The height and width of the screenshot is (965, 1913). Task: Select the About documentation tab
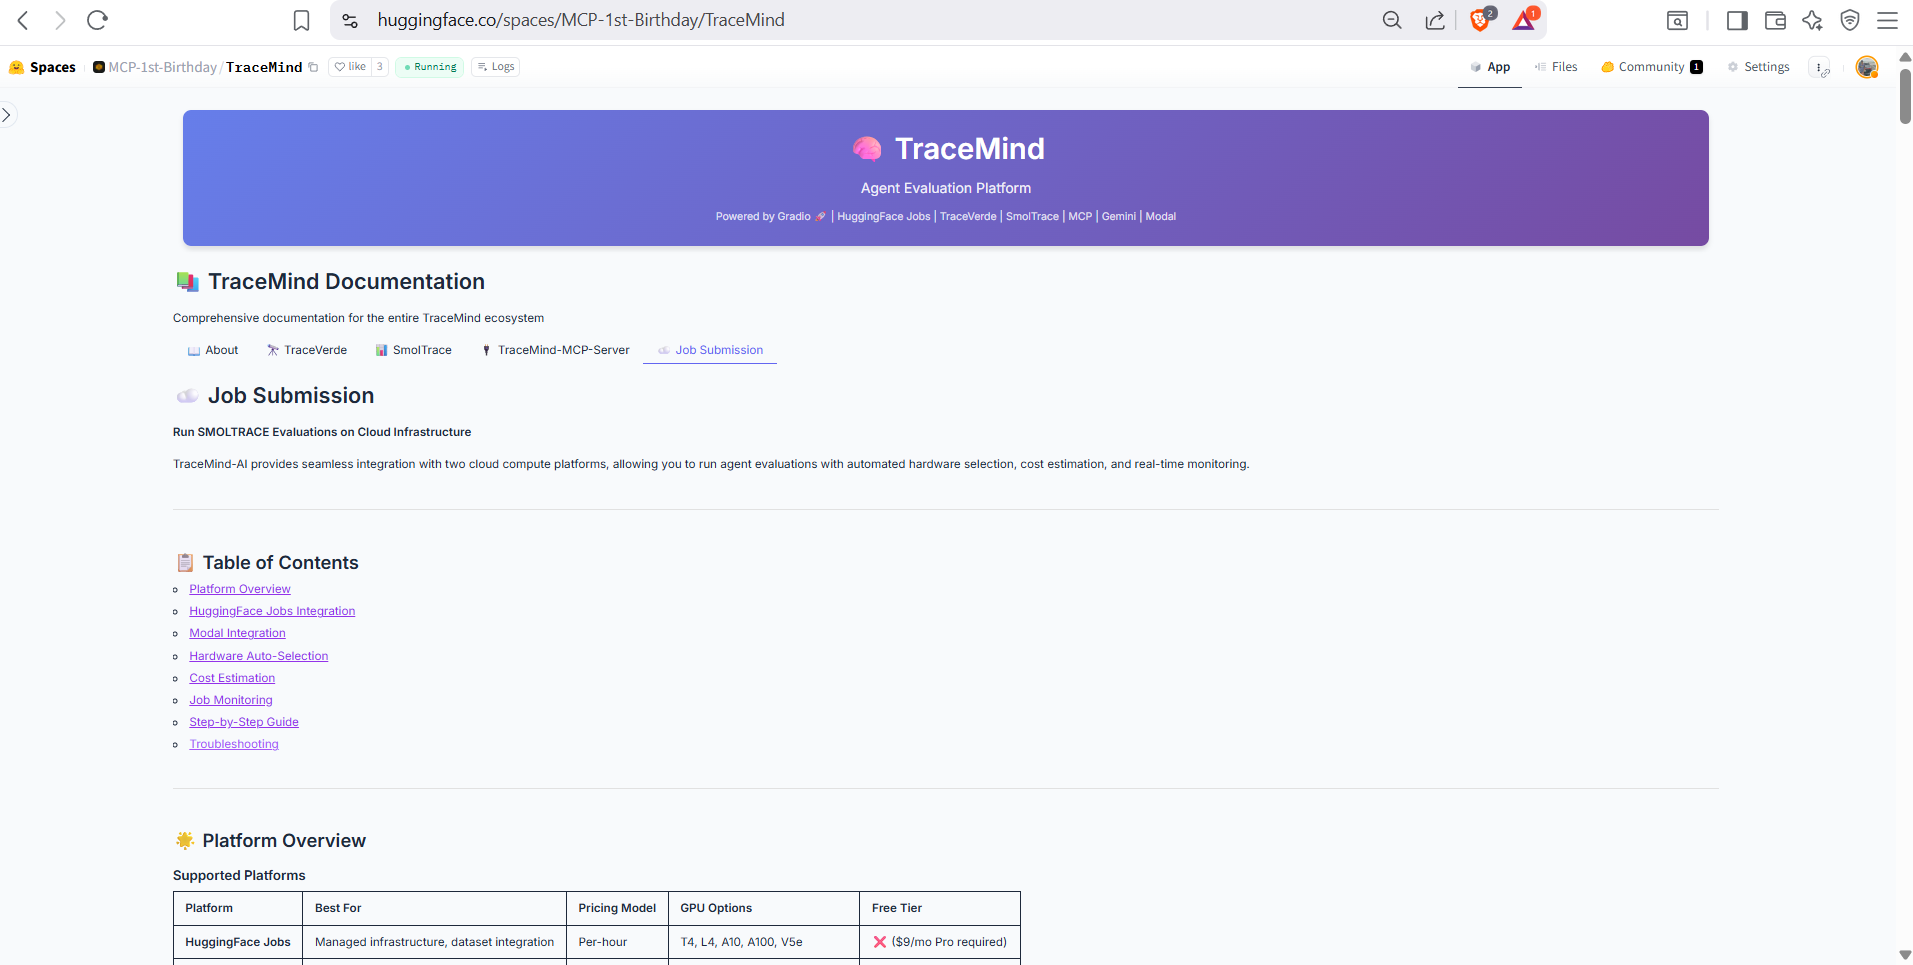[213, 350]
